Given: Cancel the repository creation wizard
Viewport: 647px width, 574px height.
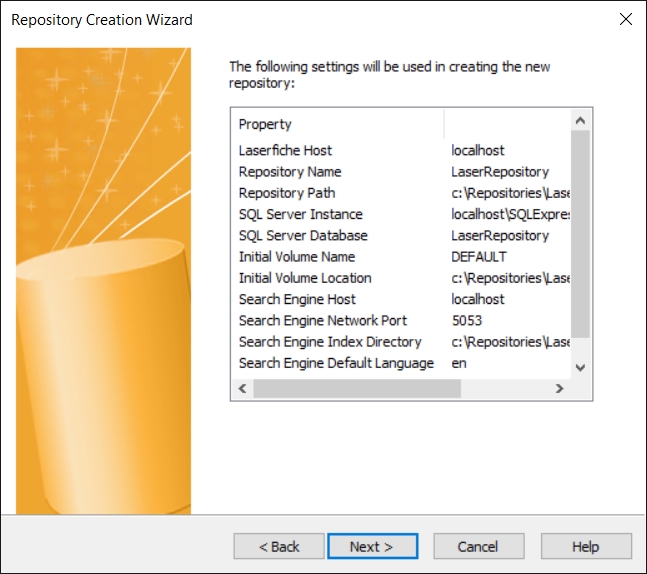Looking at the screenshot, I should pos(479,546).
